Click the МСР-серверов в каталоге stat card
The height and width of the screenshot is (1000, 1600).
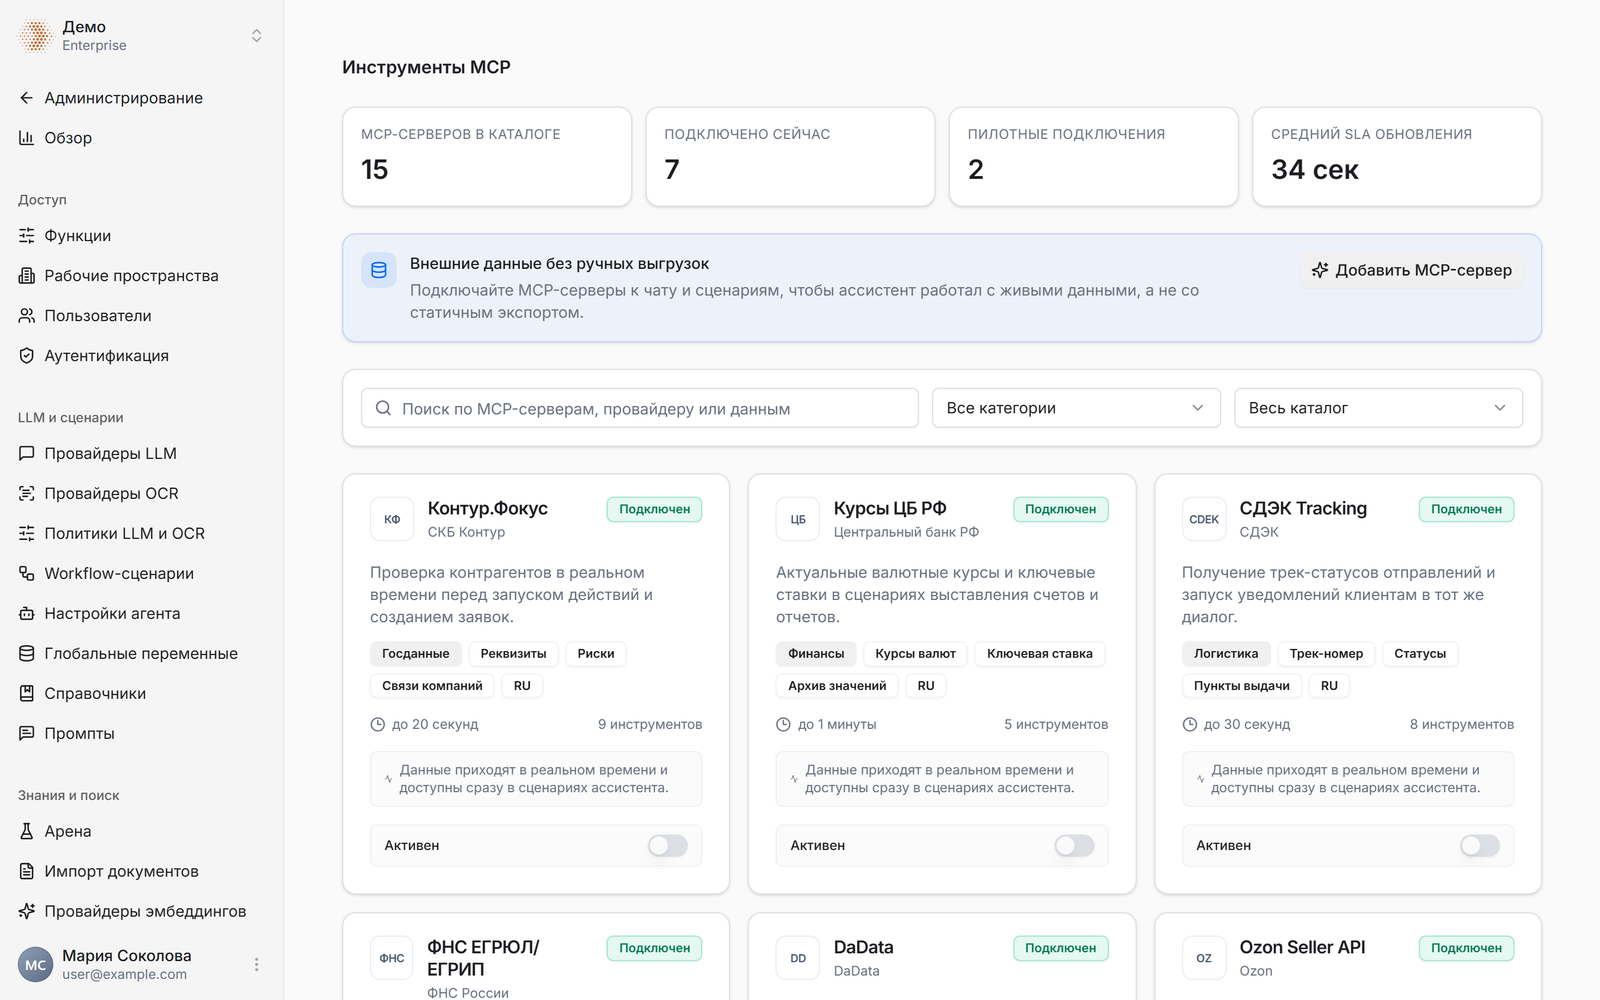click(487, 157)
